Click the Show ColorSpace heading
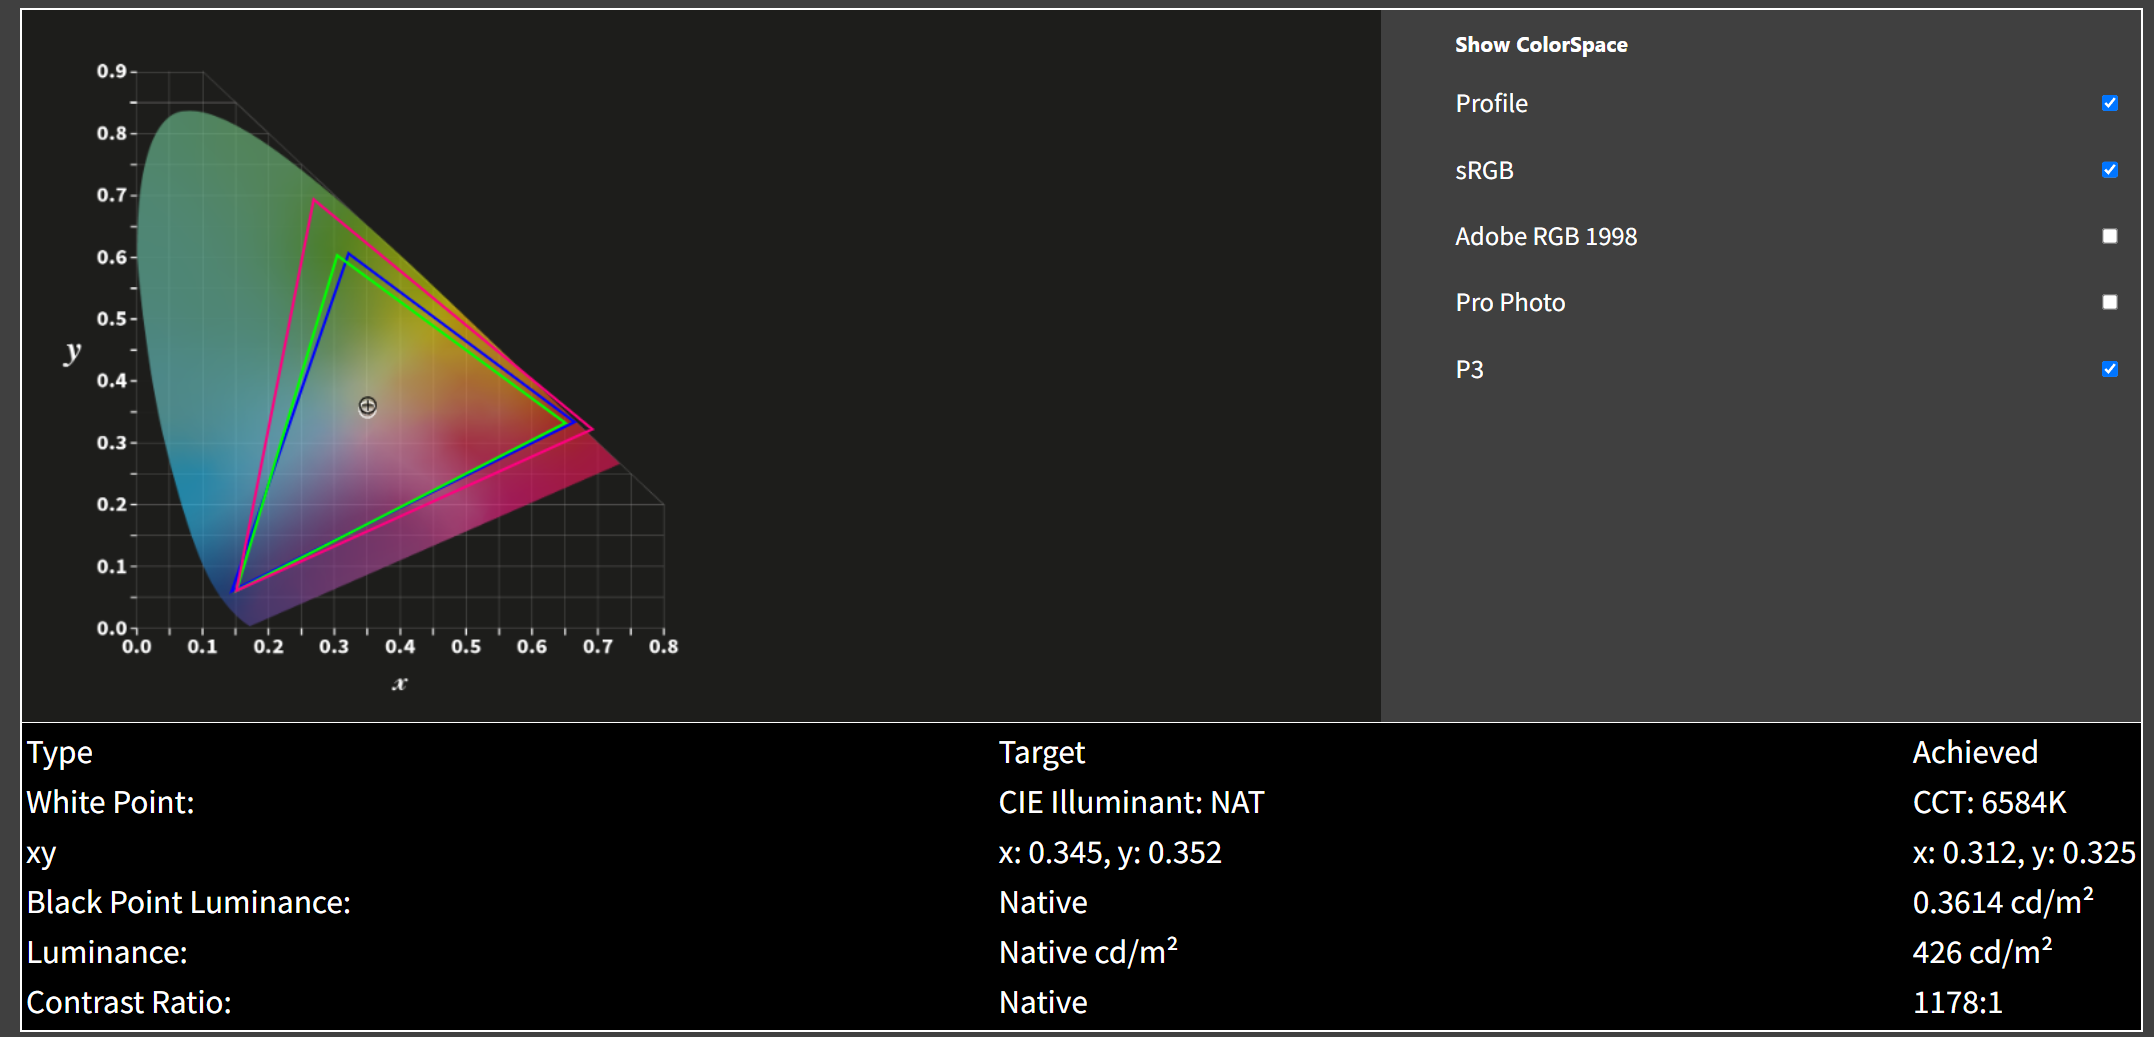2154x1037 pixels. (1540, 45)
